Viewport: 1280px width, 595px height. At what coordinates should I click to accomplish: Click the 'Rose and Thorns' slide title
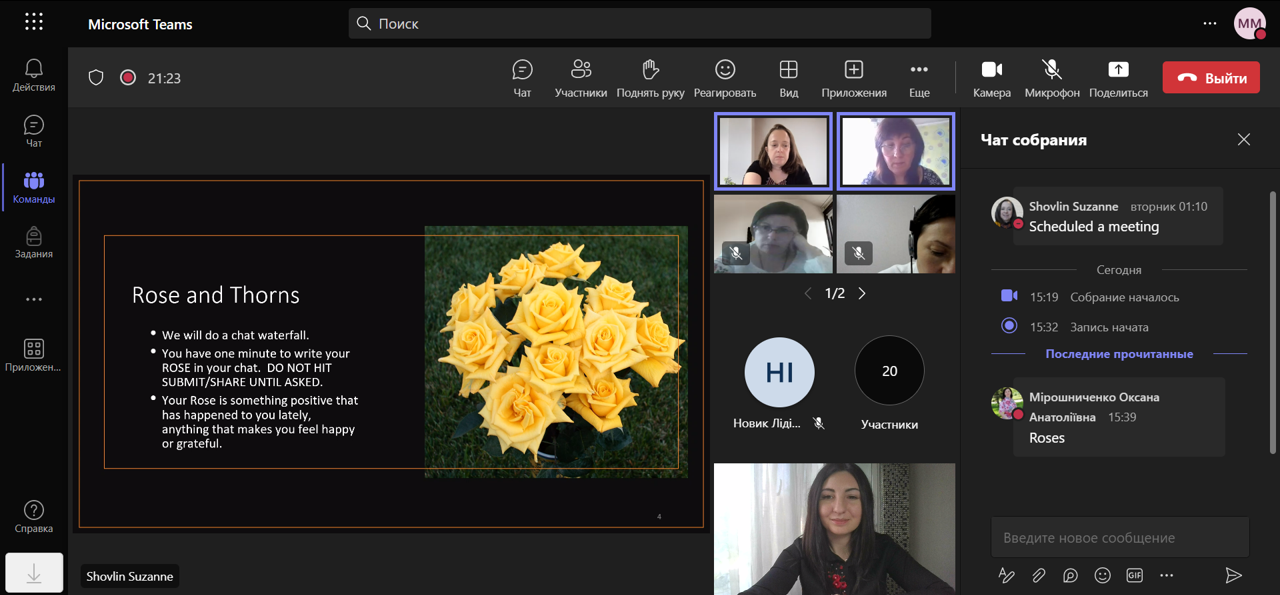coord(216,295)
